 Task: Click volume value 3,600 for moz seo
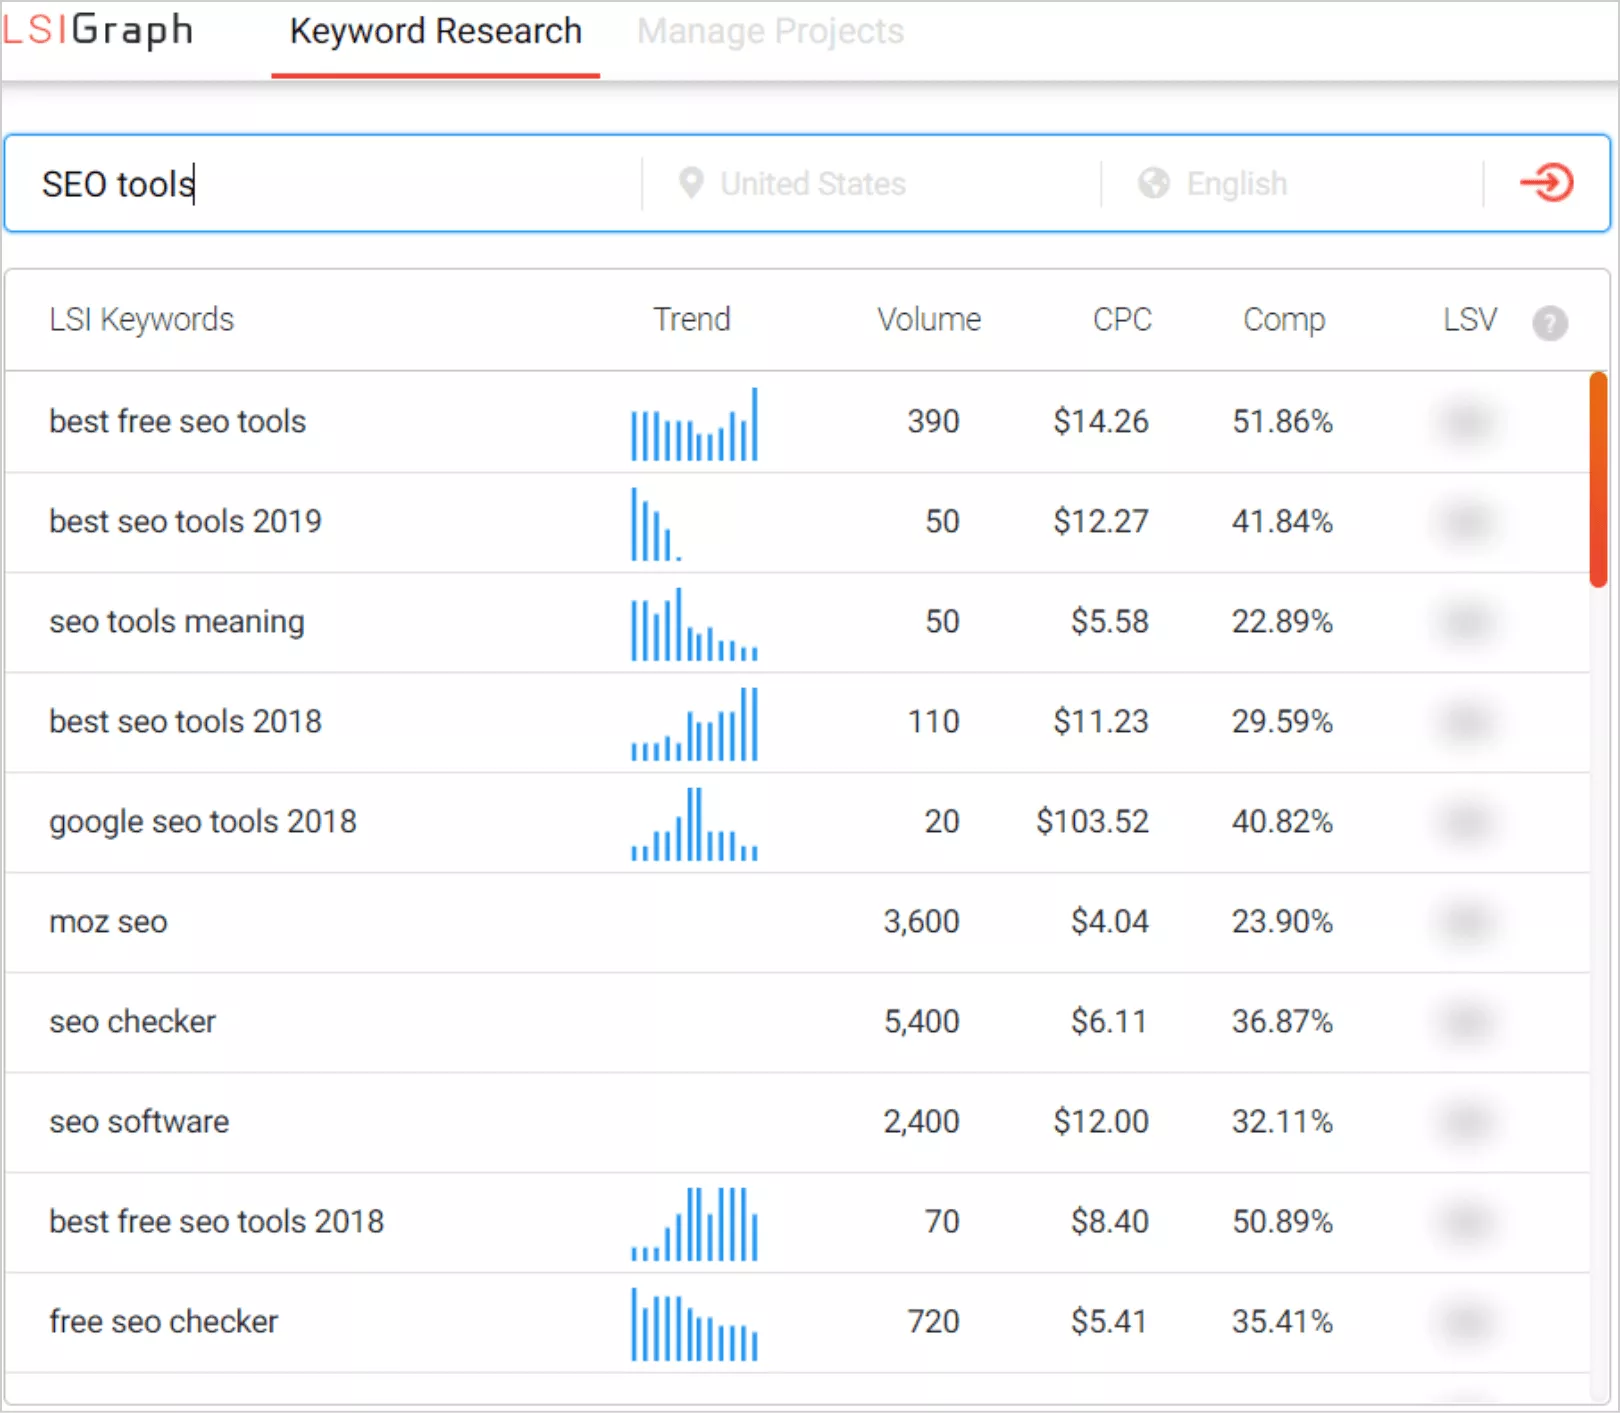(x=921, y=921)
